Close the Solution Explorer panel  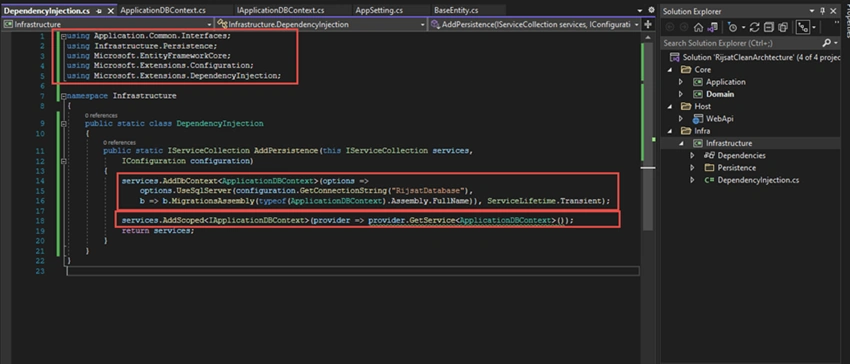[x=834, y=11]
